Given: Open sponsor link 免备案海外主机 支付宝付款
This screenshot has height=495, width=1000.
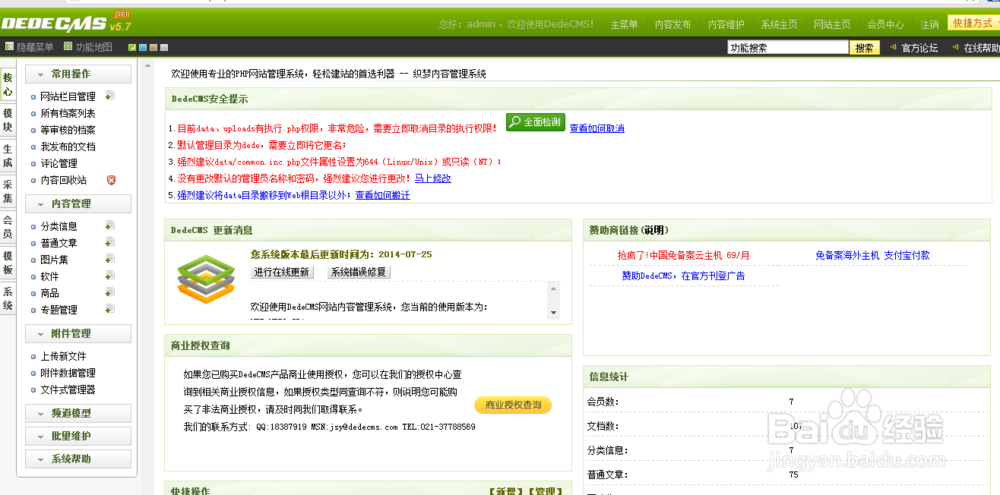Looking at the screenshot, I should [x=872, y=255].
